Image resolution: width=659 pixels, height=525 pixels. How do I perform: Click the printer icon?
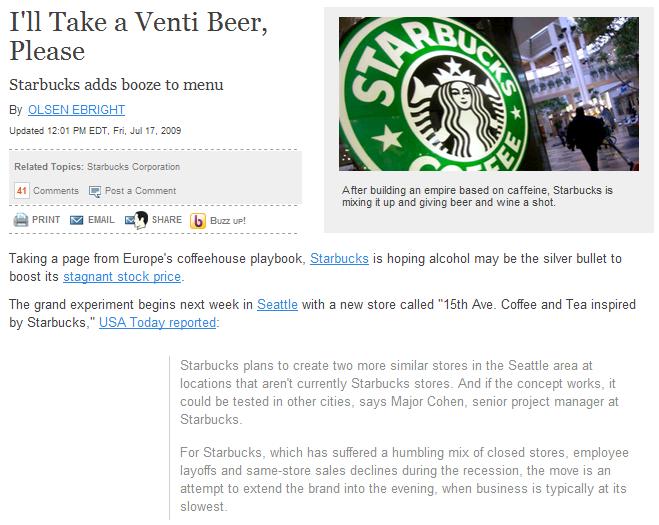tap(21, 220)
